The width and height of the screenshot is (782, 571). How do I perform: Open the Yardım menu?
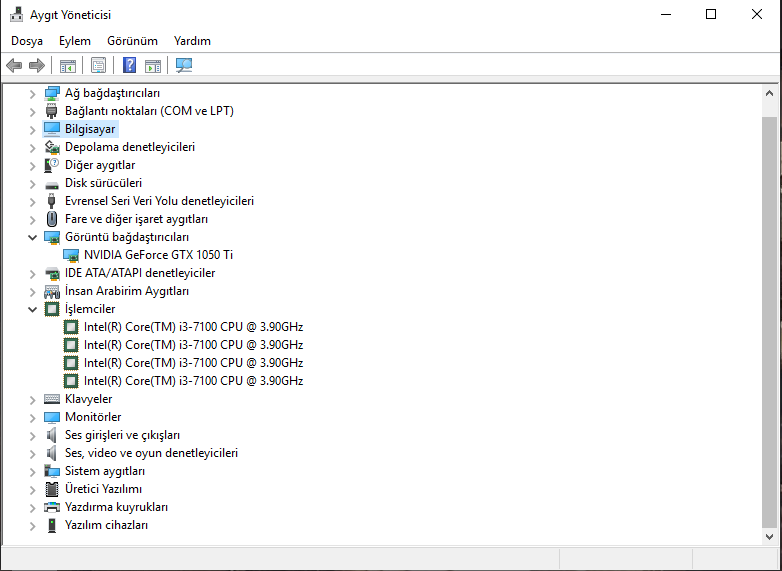point(192,41)
